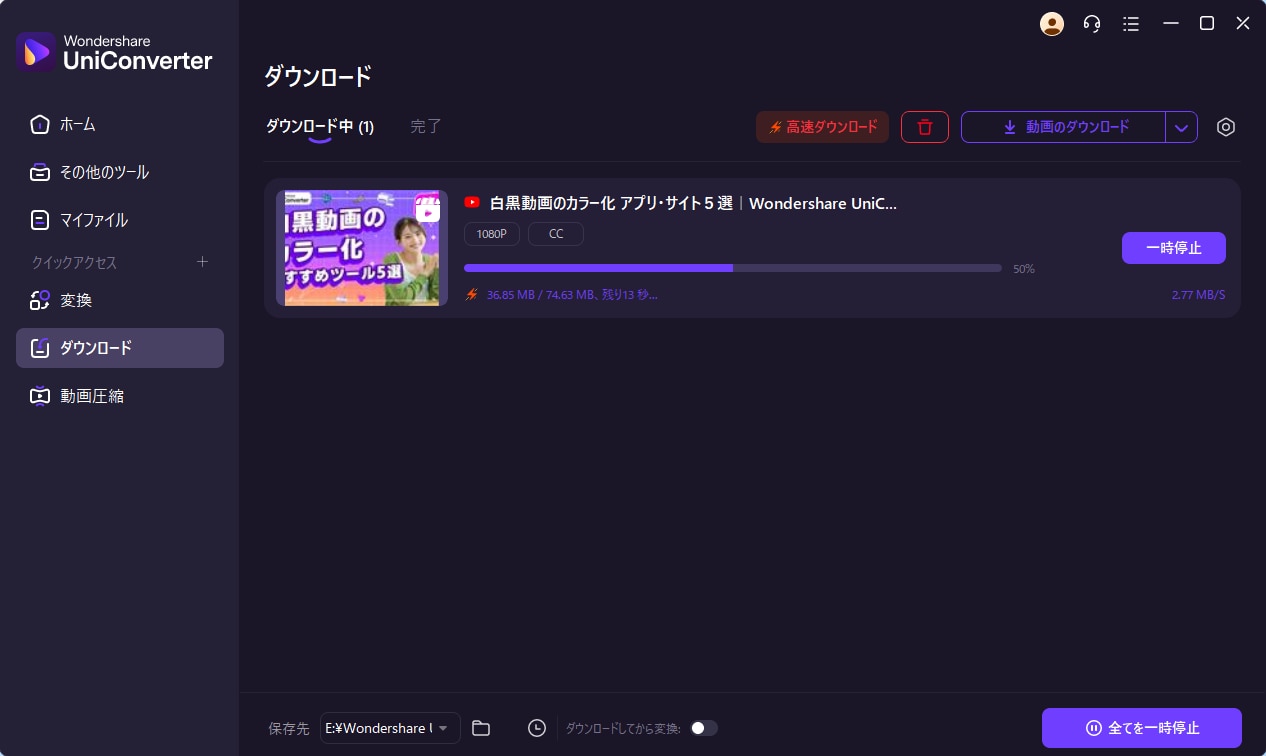Click the Wondershare UniConverter logo
The height and width of the screenshot is (756, 1266).
click(115, 51)
